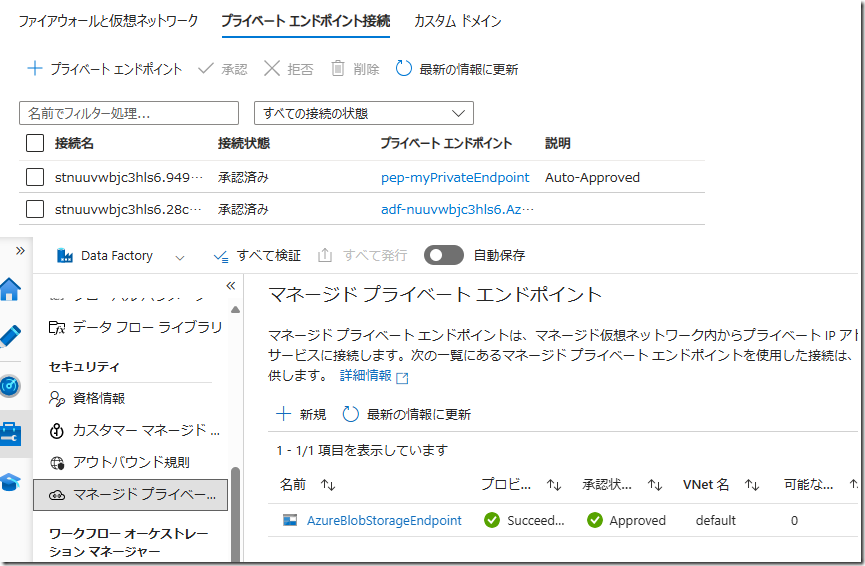Open the Manage toolbox icon

[10, 434]
